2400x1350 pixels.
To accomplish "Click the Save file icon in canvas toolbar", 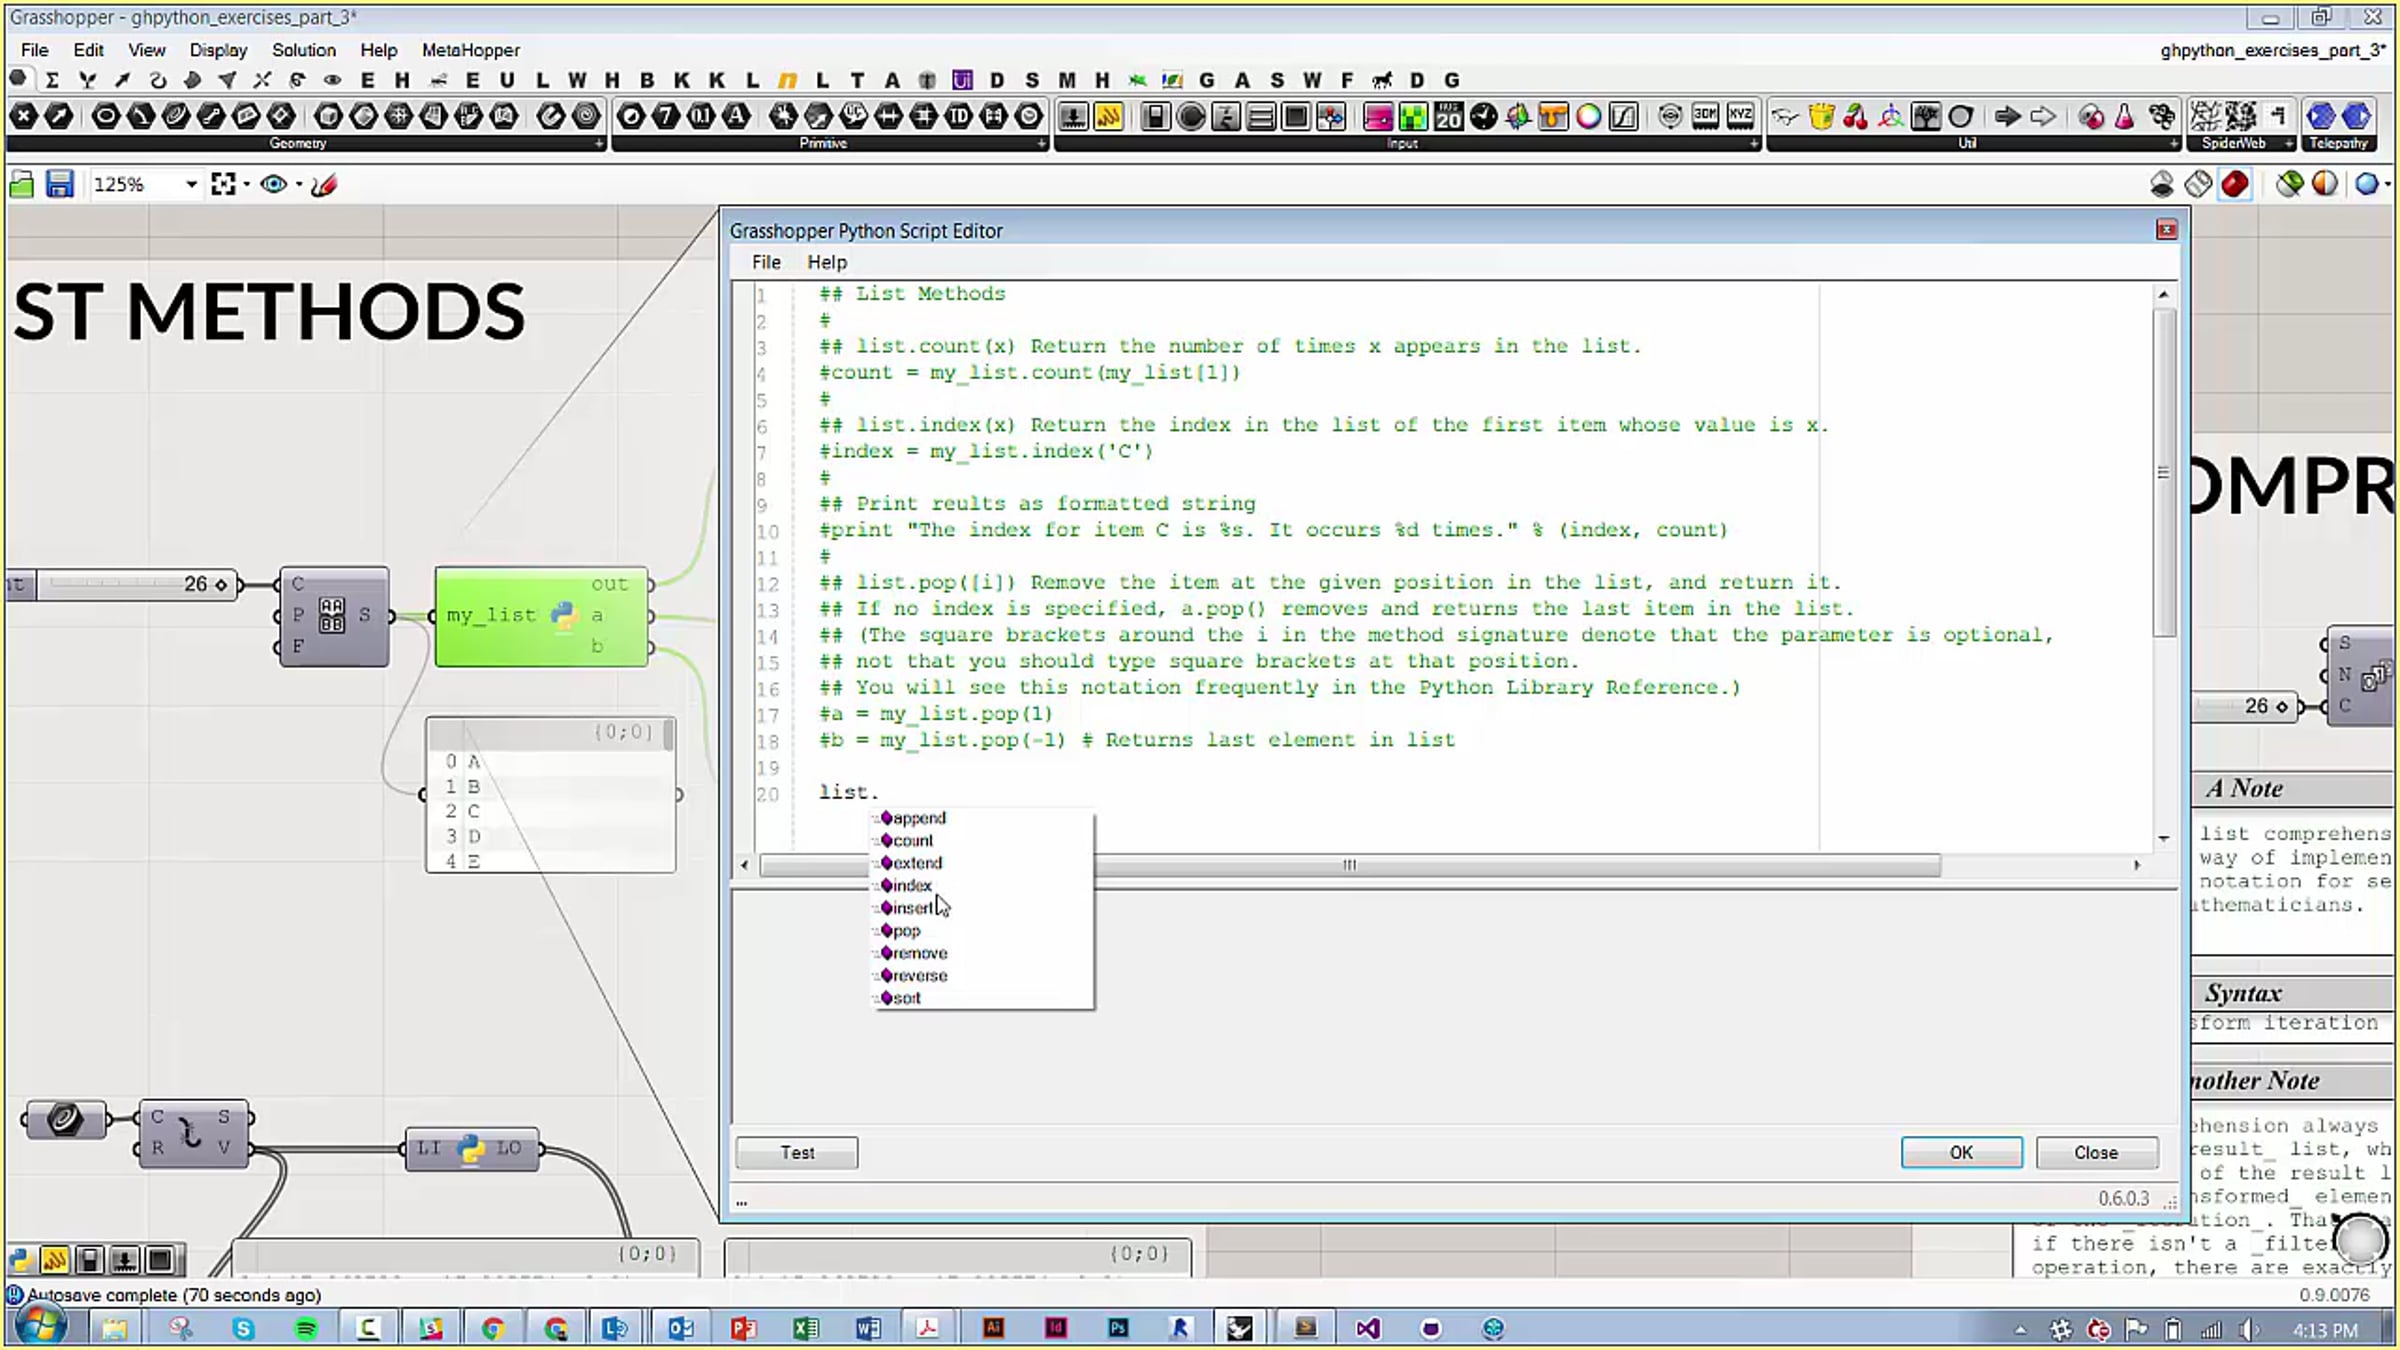I will coord(59,184).
